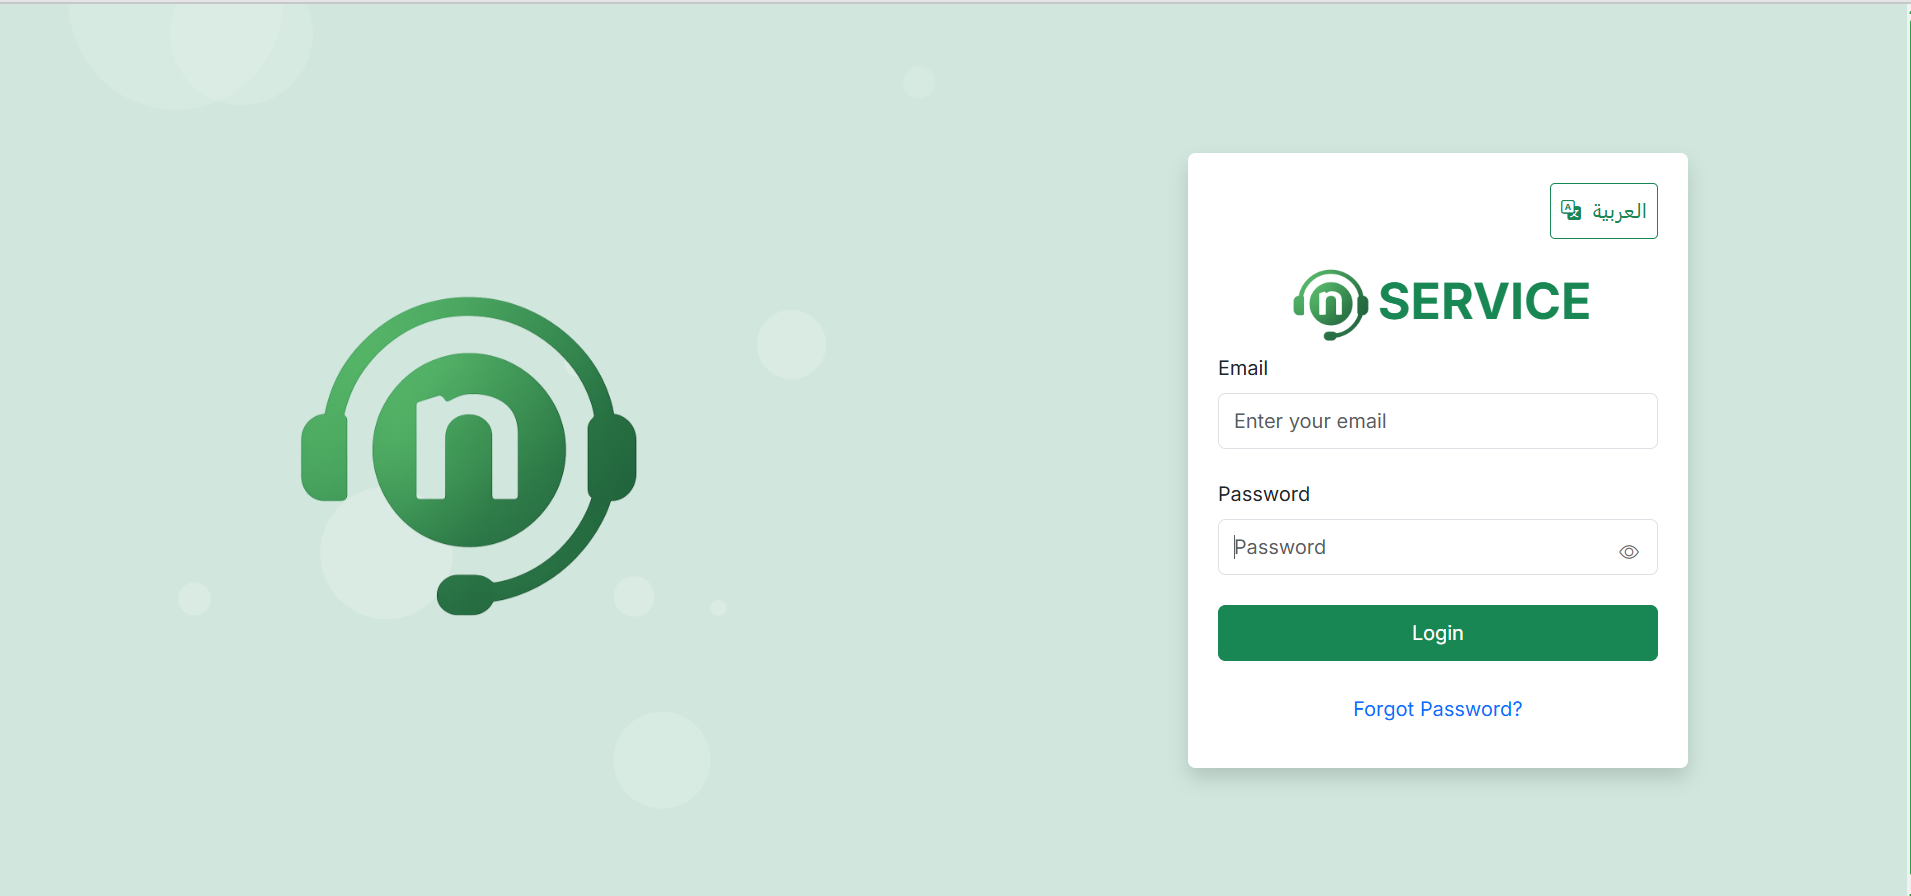Click the translate icon in the language button
The image size is (1911, 896).
pyautogui.click(x=1571, y=210)
